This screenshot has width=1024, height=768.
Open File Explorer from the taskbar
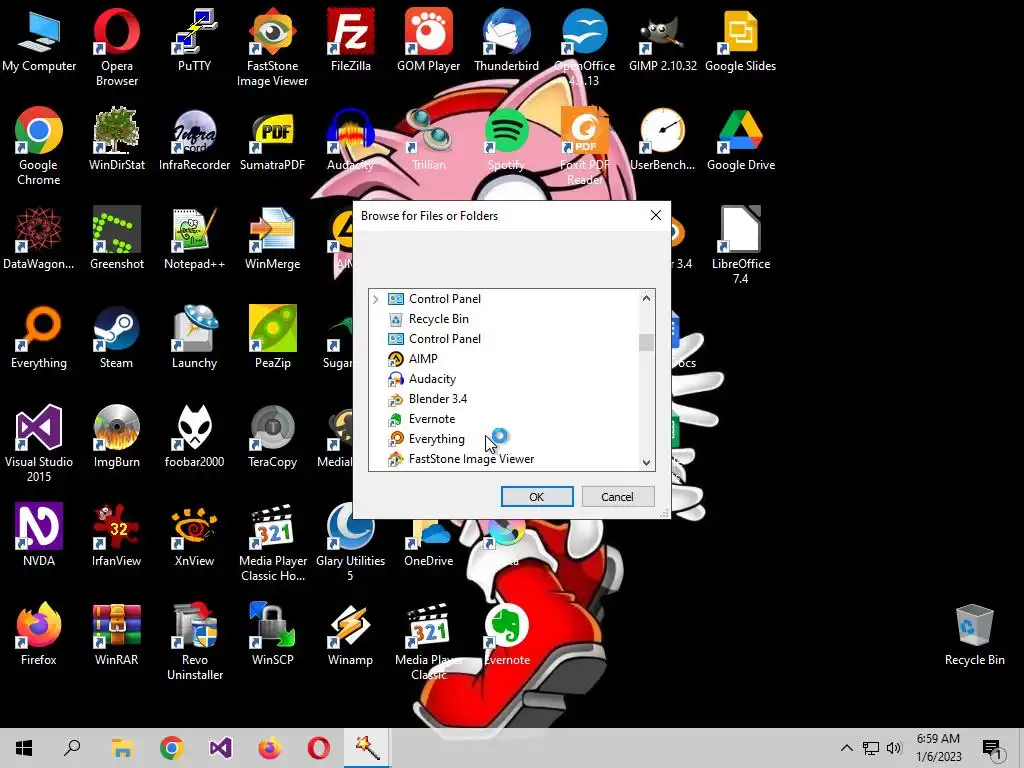coord(122,748)
